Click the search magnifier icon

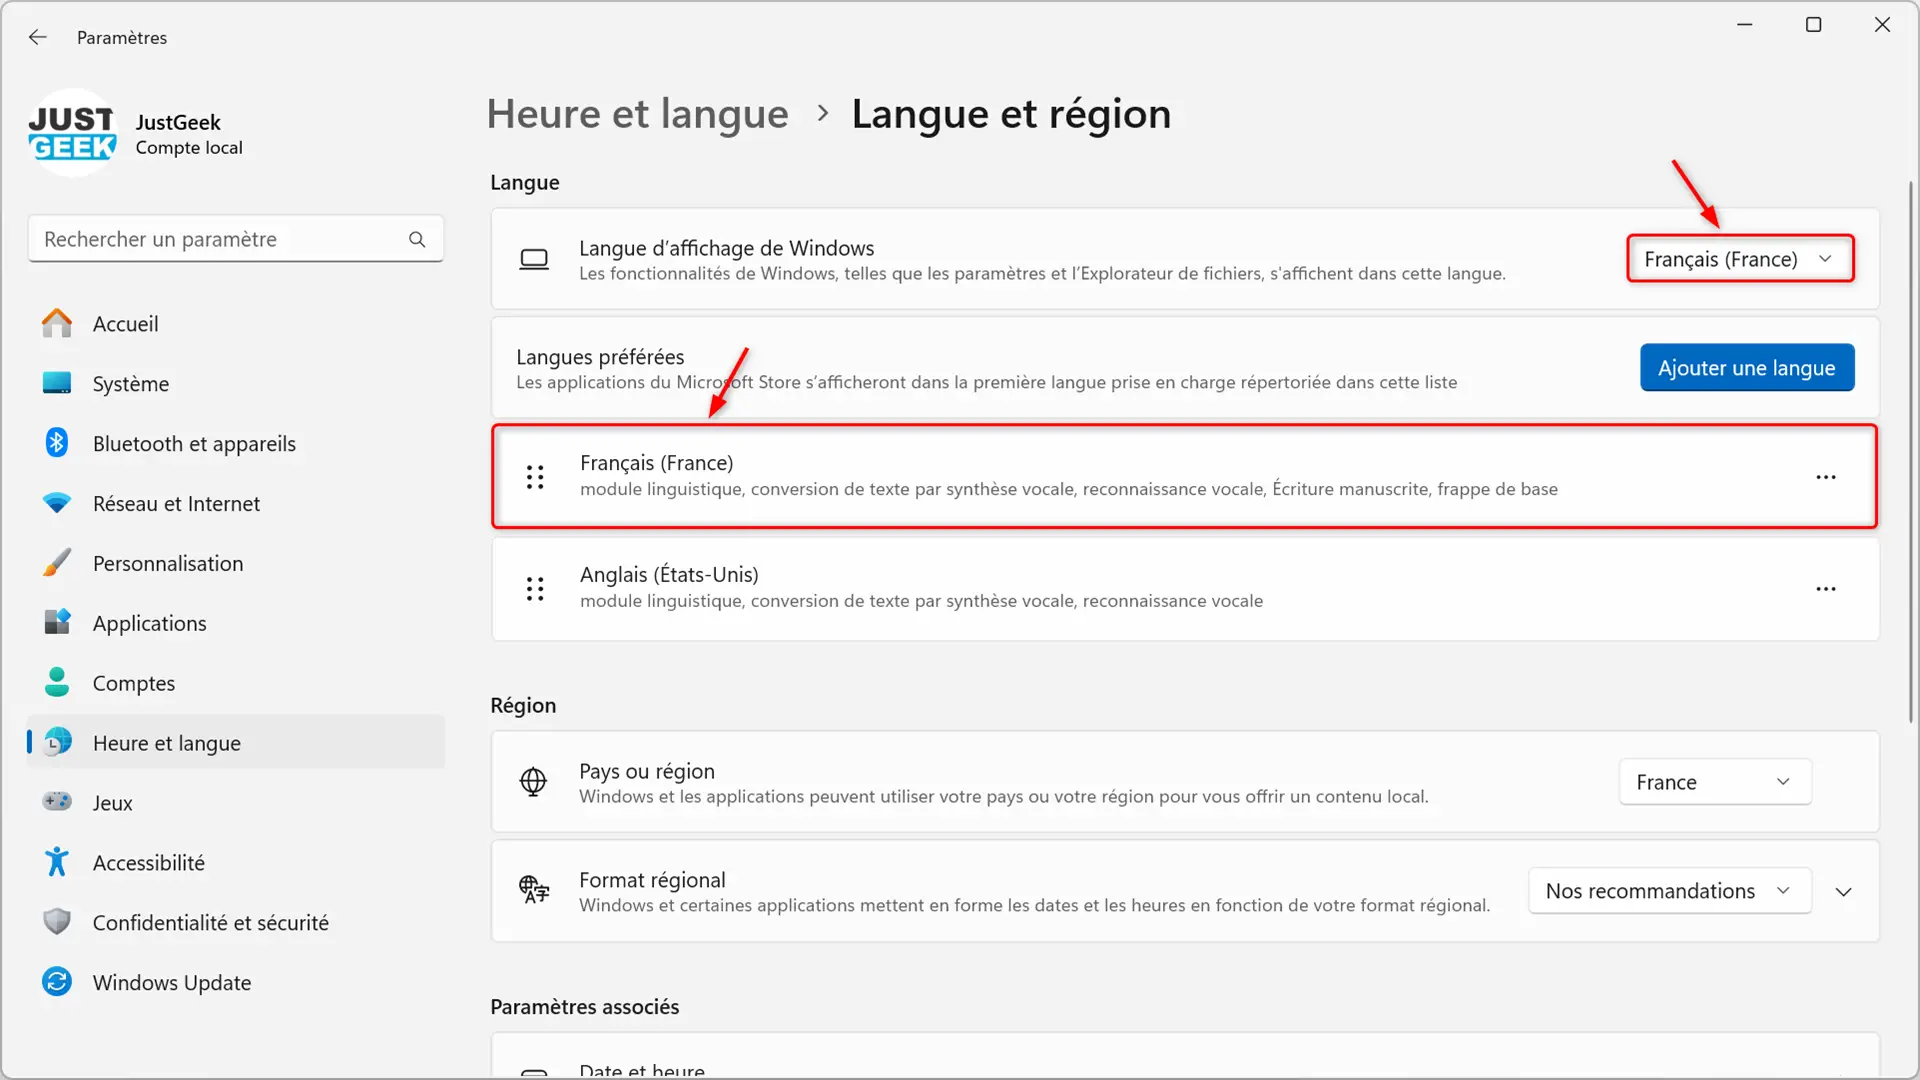[x=417, y=239]
